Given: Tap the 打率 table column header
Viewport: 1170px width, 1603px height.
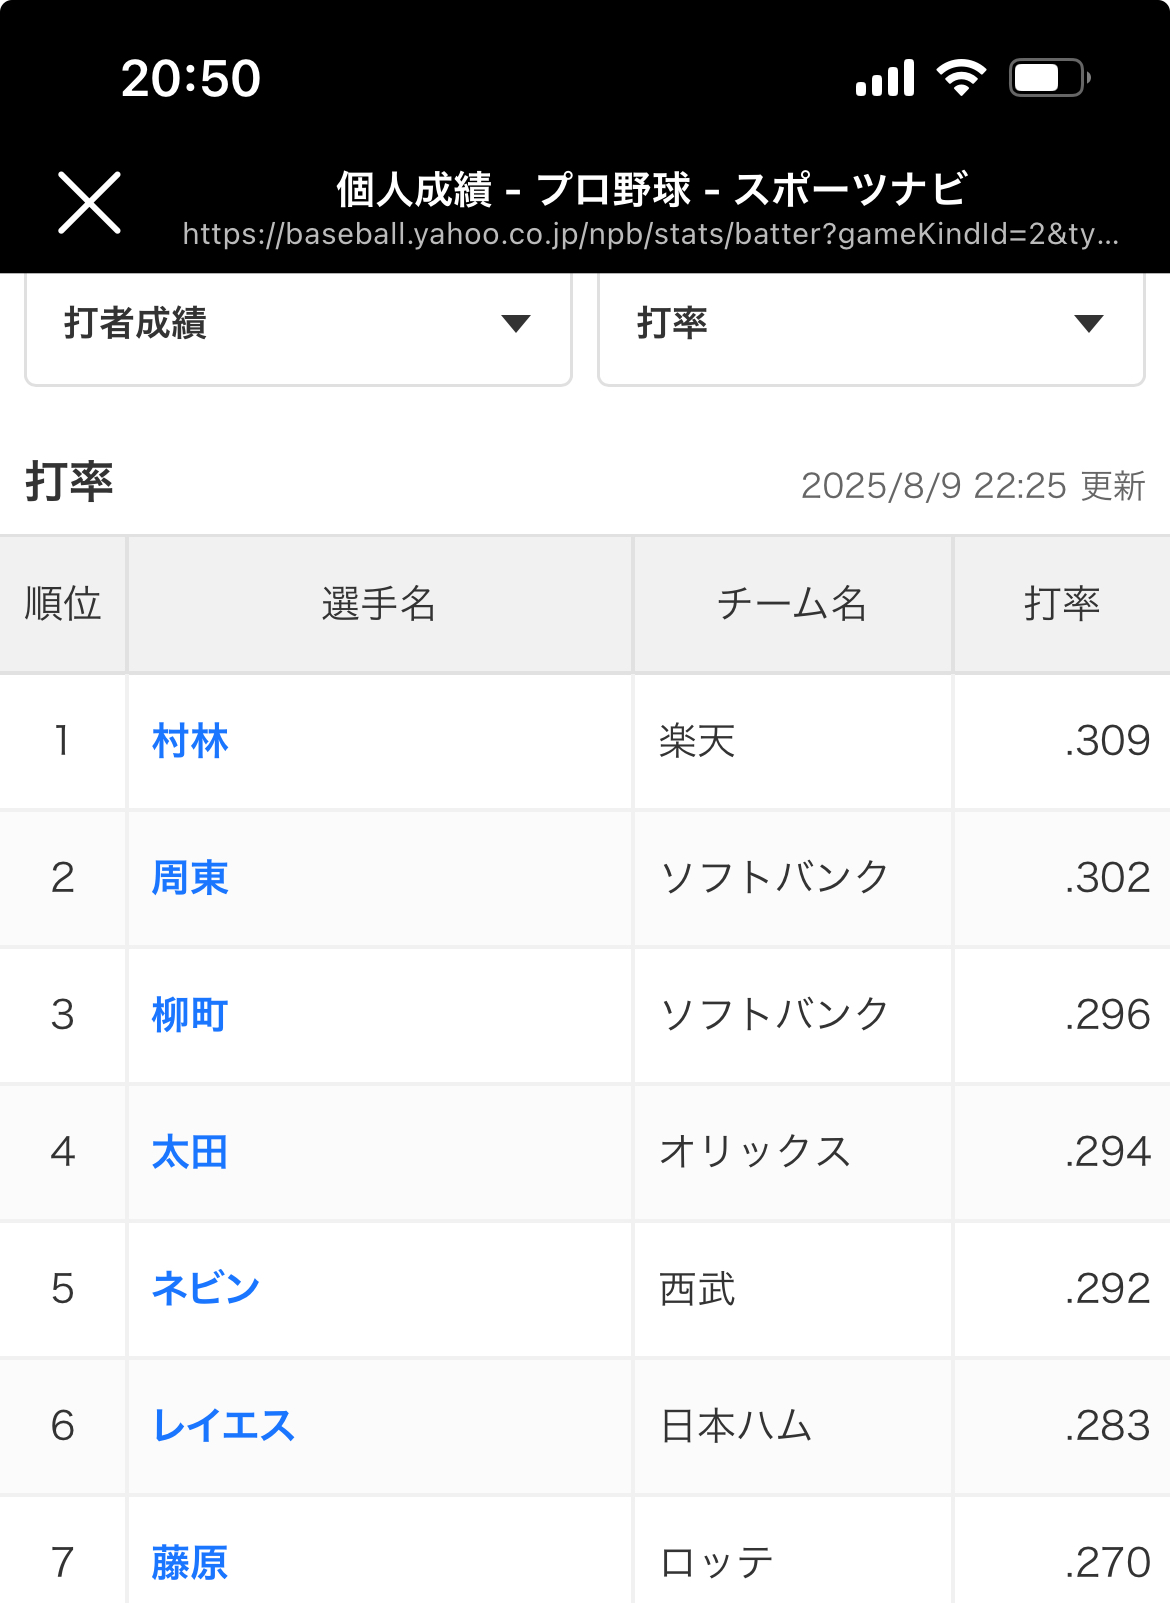Looking at the screenshot, I should [x=1061, y=604].
